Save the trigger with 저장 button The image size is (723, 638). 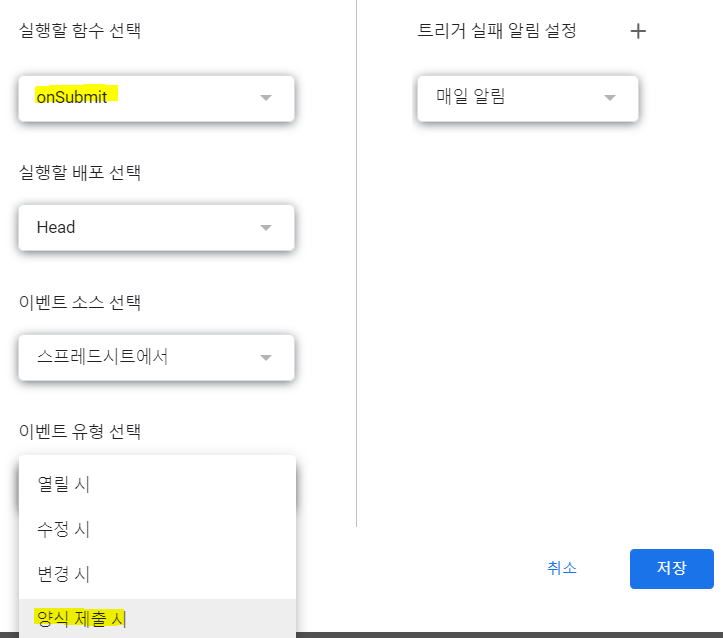(671, 568)
